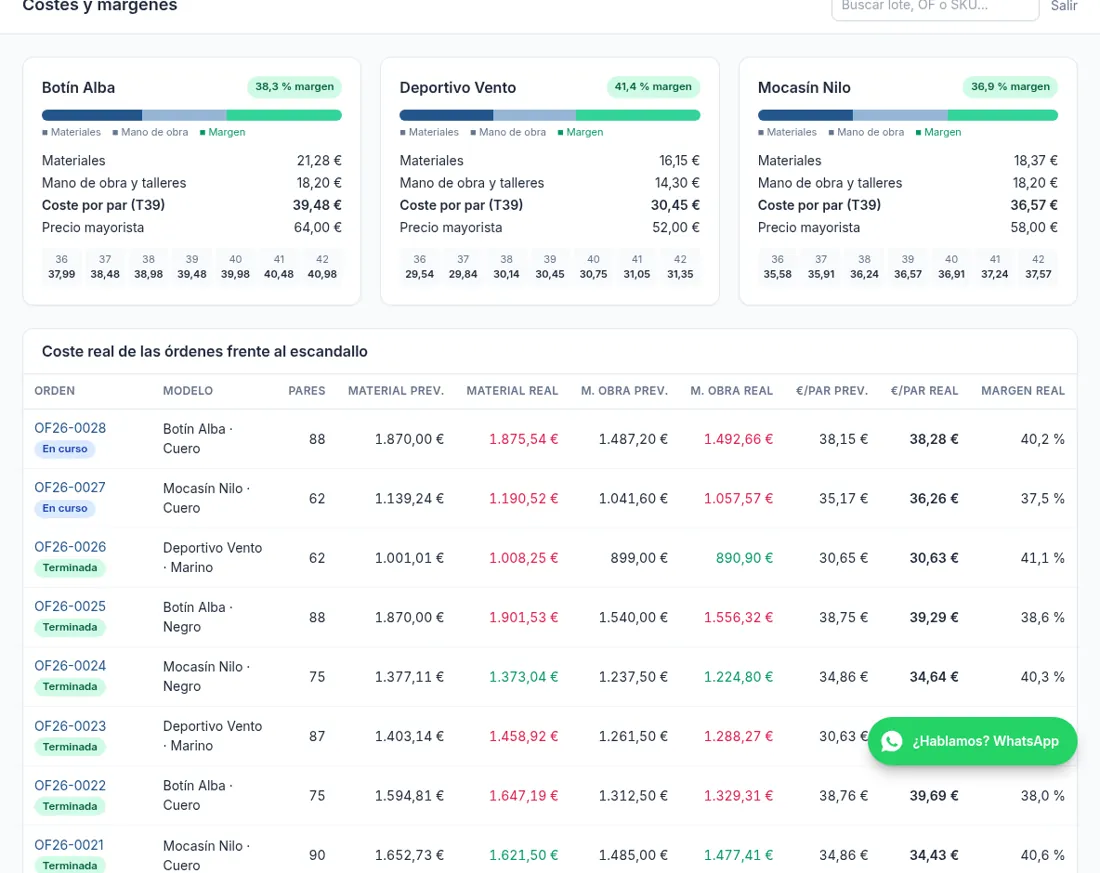Click the dark blue Materiales segment of Botín Alba's bar
The image size is (1100, 873).
click(x=92, y=115)
